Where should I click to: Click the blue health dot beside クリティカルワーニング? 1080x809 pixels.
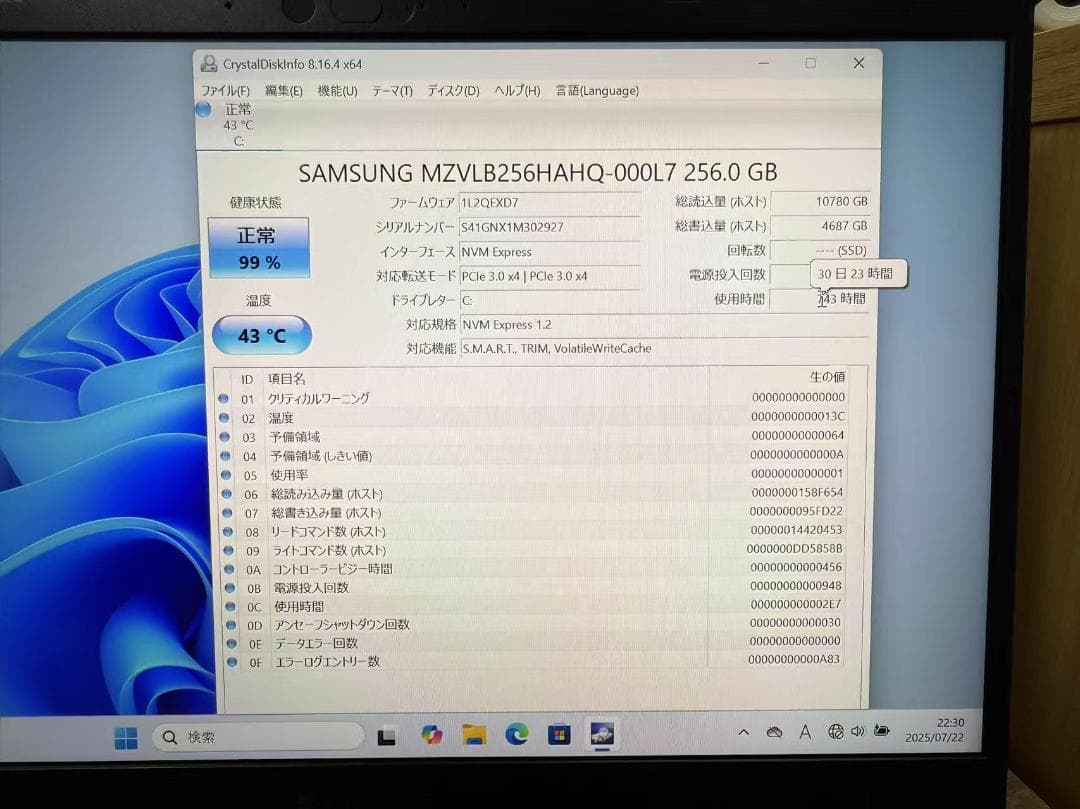pyautogui.click(x=224, y=399)
